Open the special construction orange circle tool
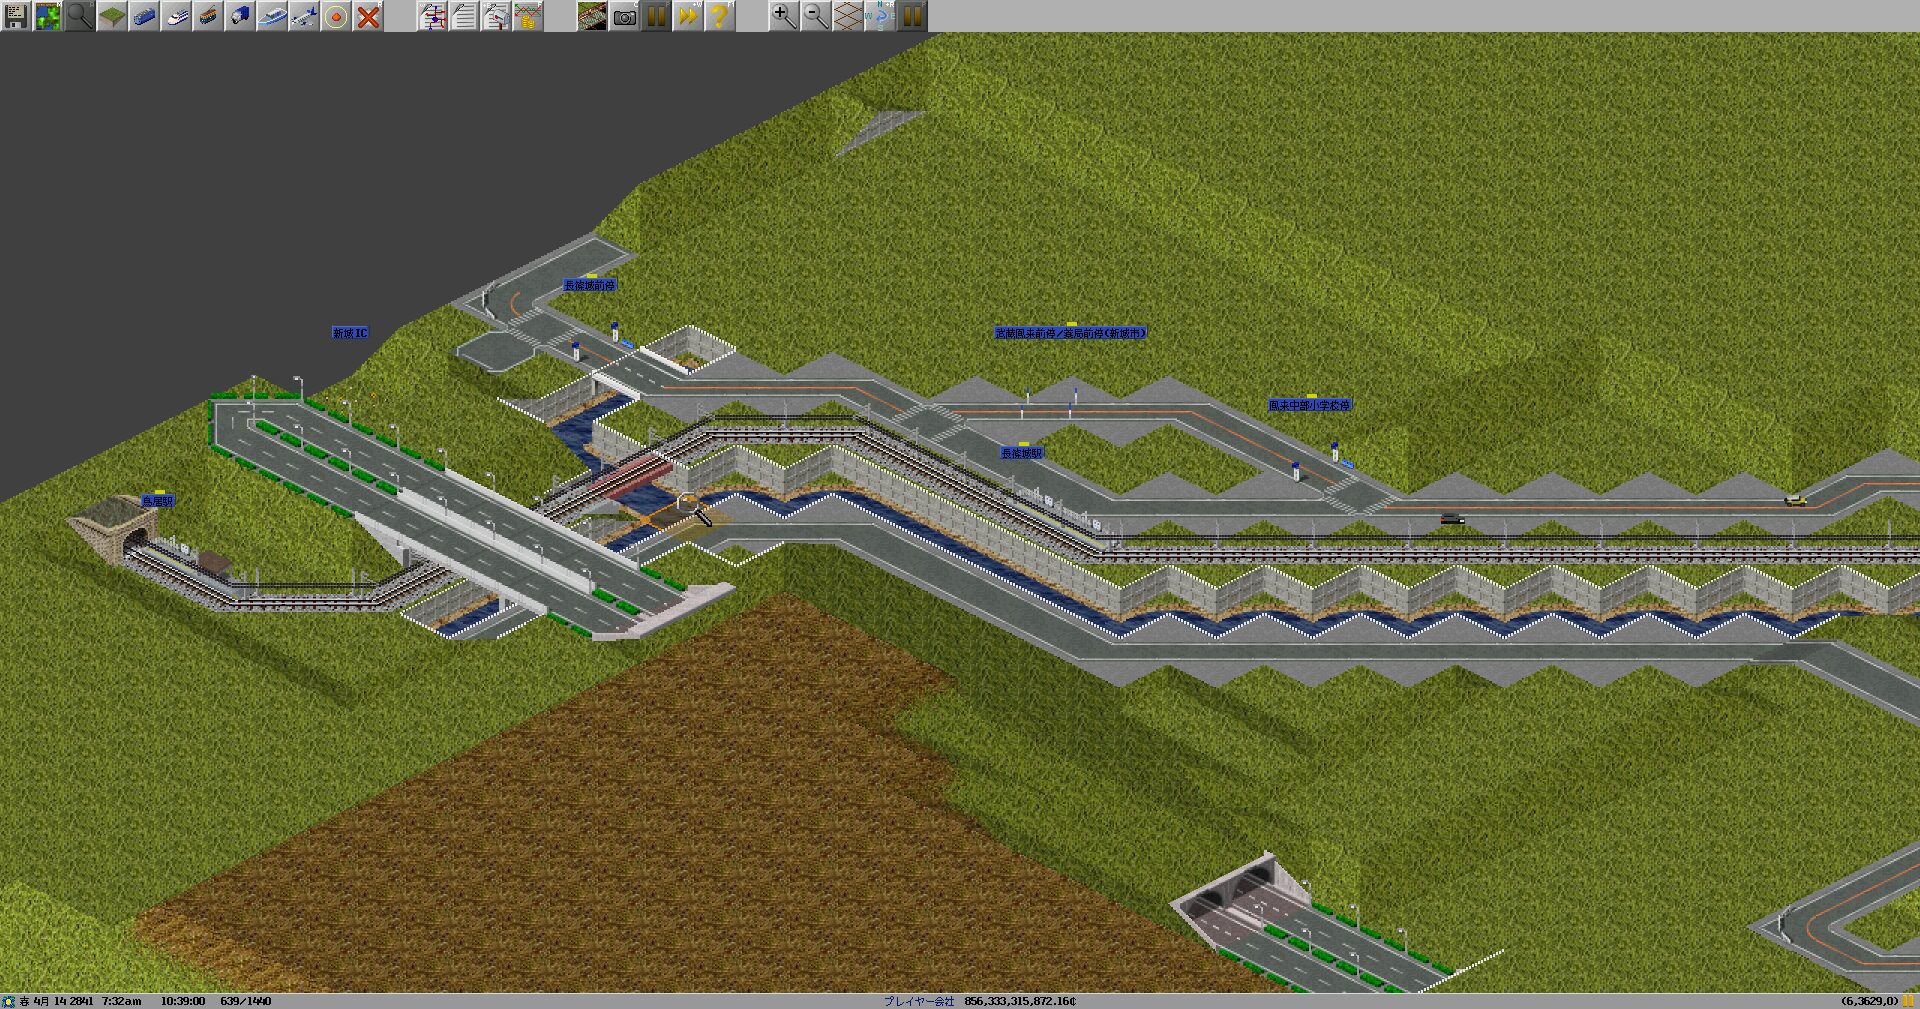 click(336, 16)
